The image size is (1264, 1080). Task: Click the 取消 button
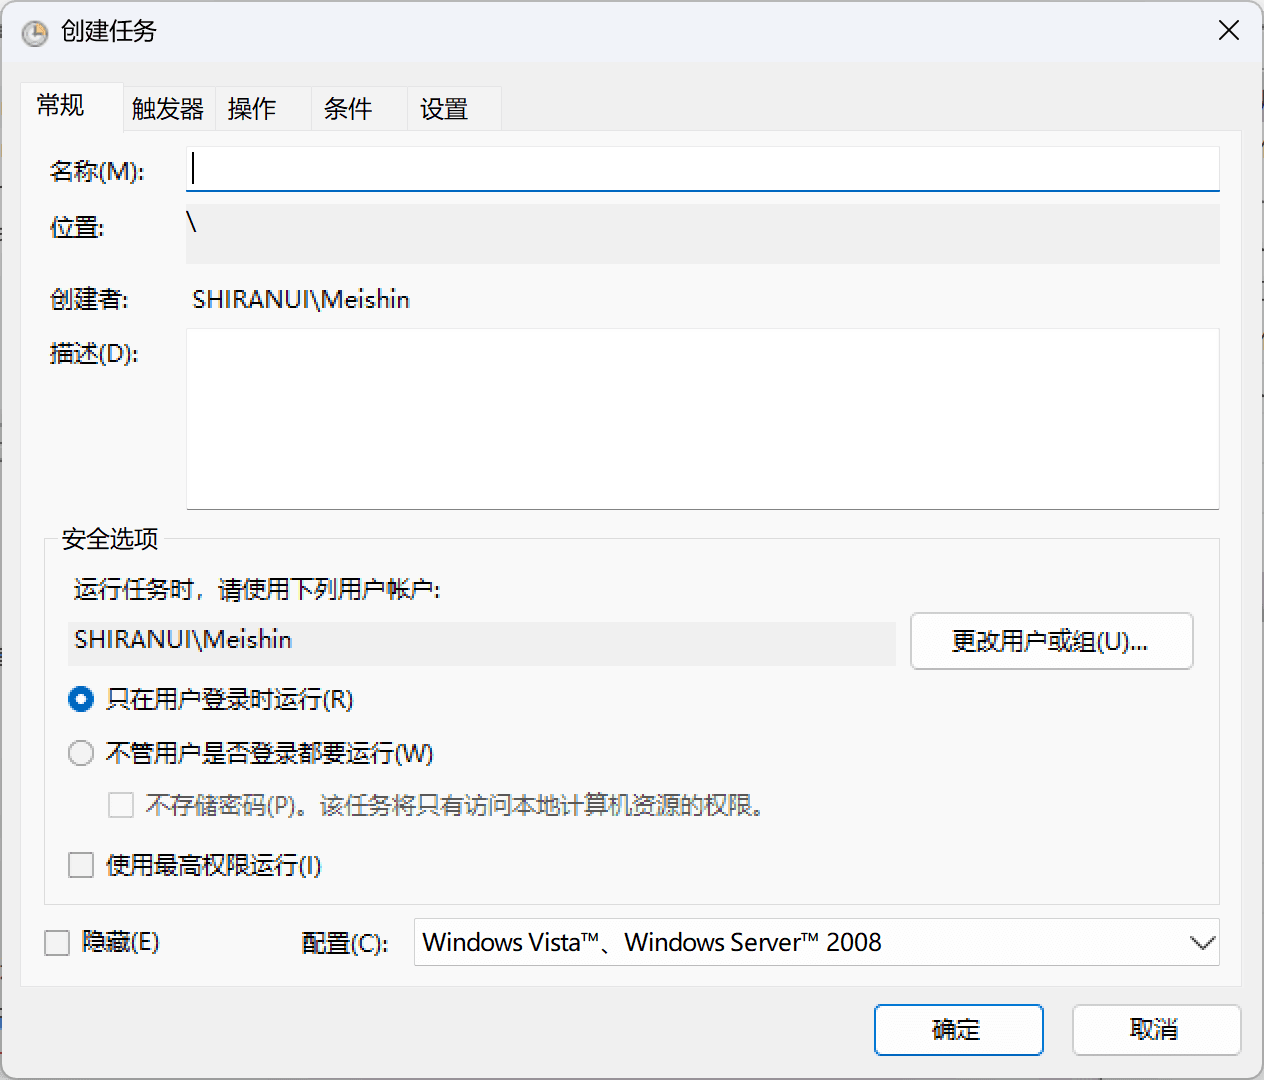pyautogui.click(x=1155, y=1029)
